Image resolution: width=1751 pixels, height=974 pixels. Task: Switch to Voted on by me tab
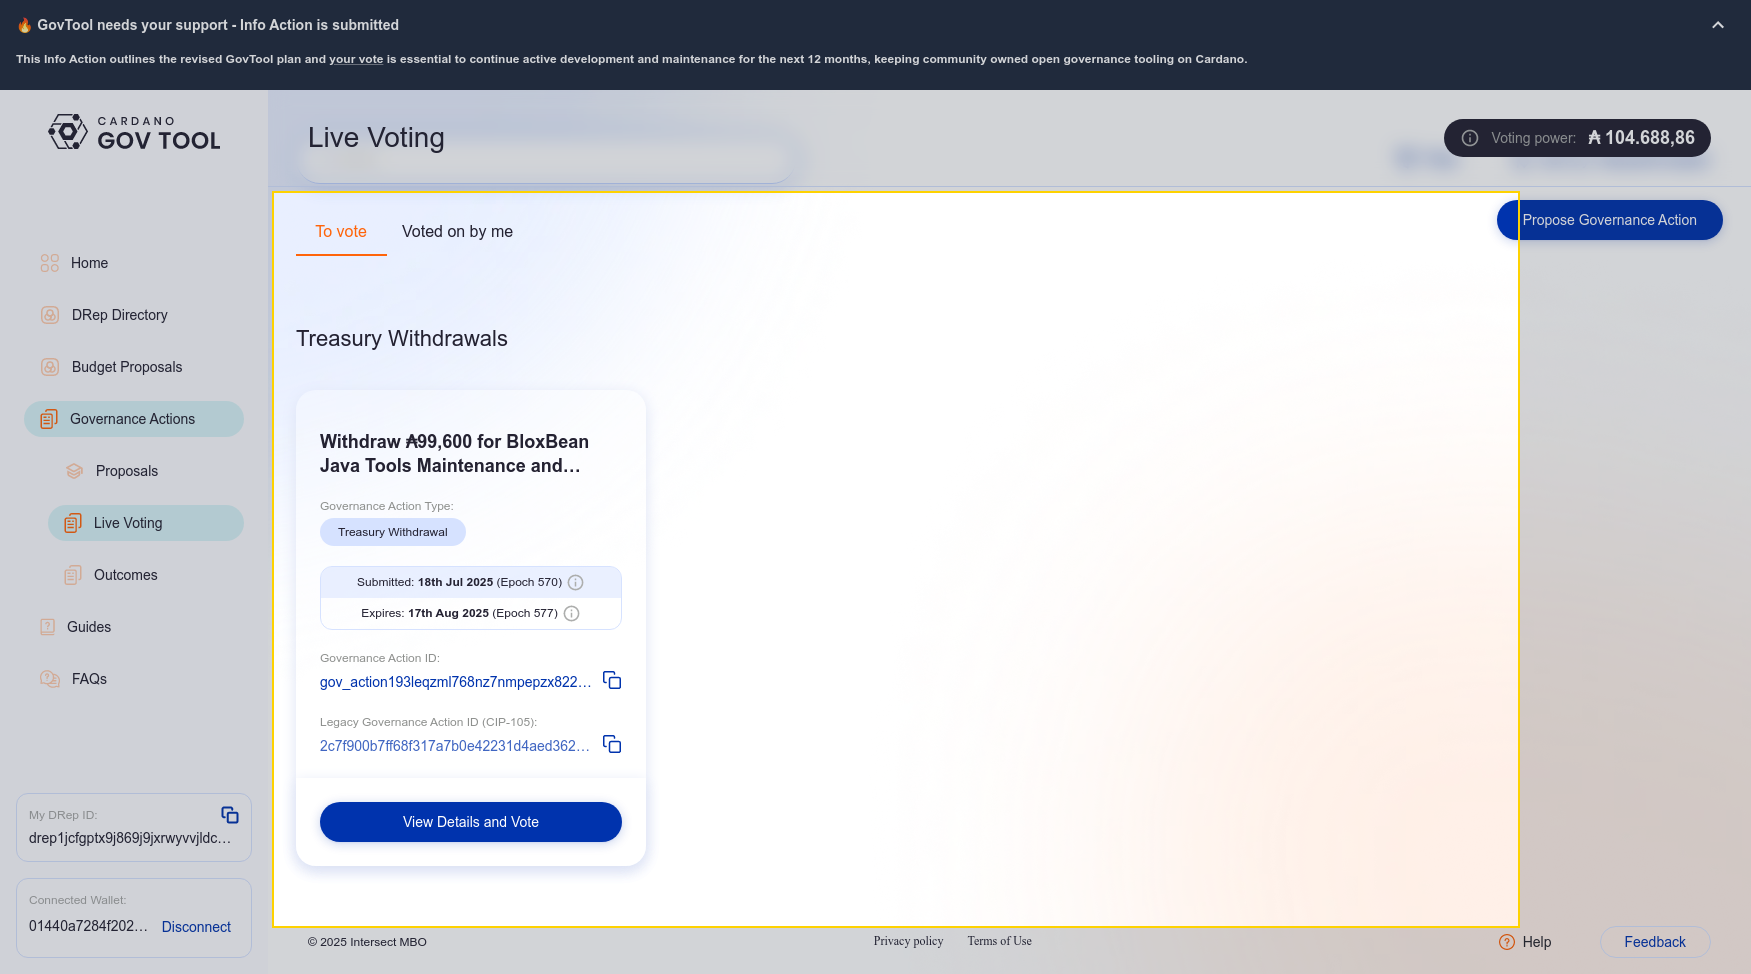pos(457,232)
